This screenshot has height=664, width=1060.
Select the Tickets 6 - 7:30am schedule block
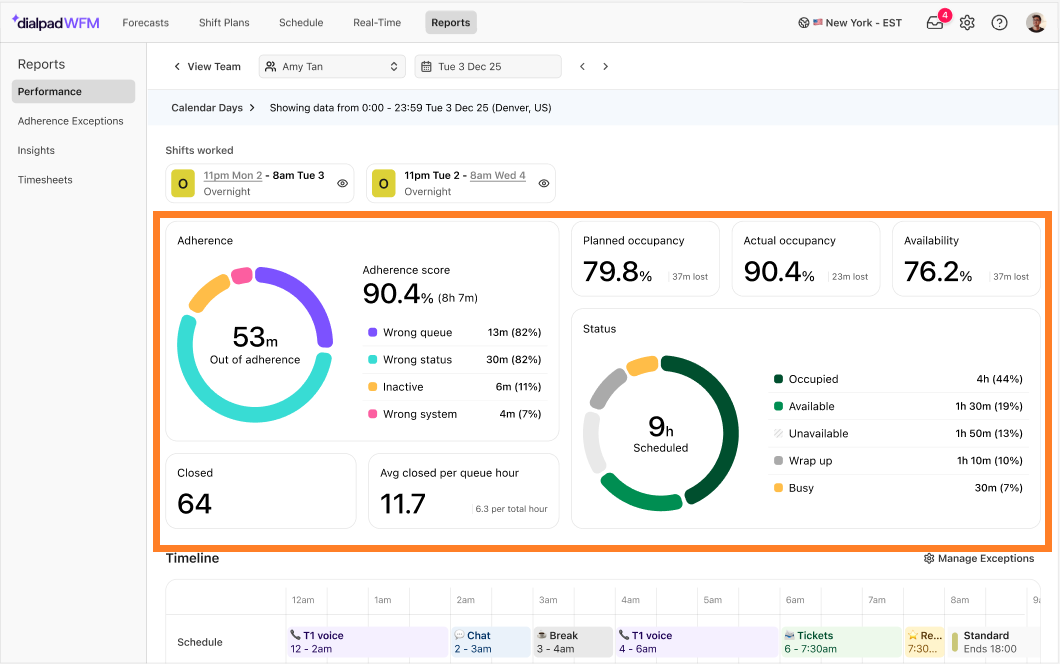pos(841,642)
